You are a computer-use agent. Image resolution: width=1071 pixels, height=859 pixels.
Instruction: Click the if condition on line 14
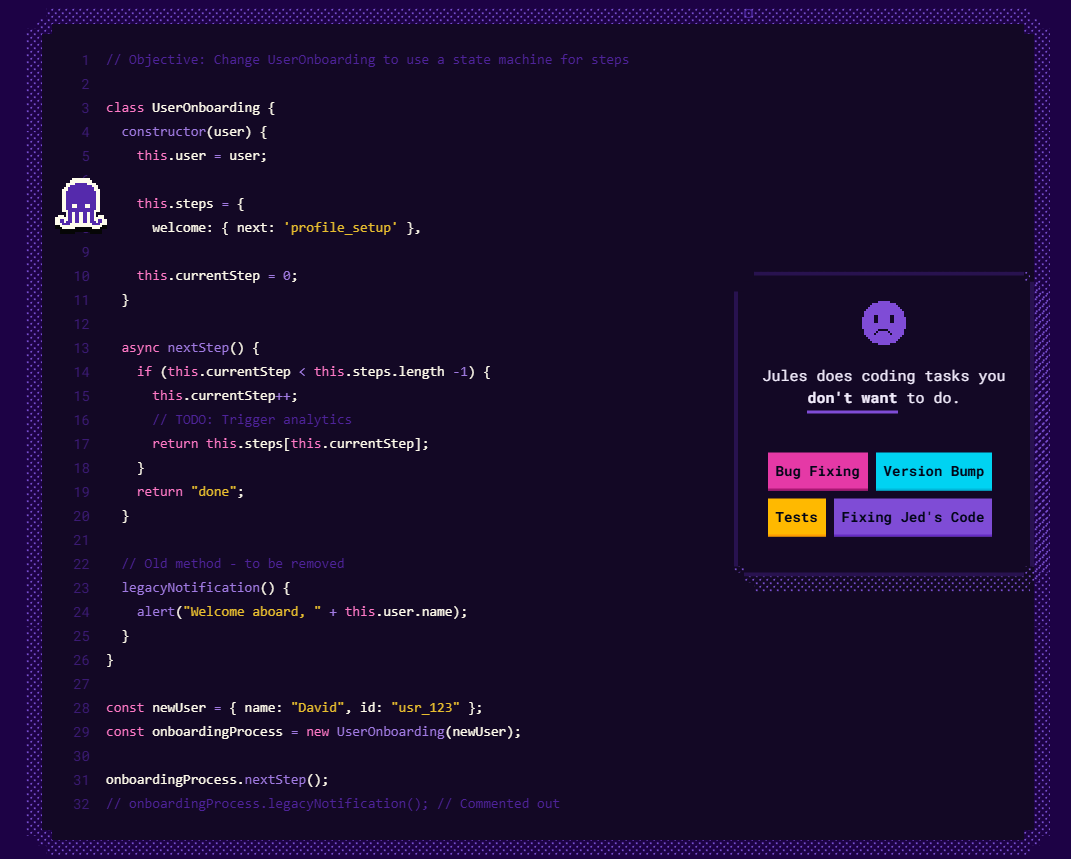pyautogui.click(x=314, y=371)
